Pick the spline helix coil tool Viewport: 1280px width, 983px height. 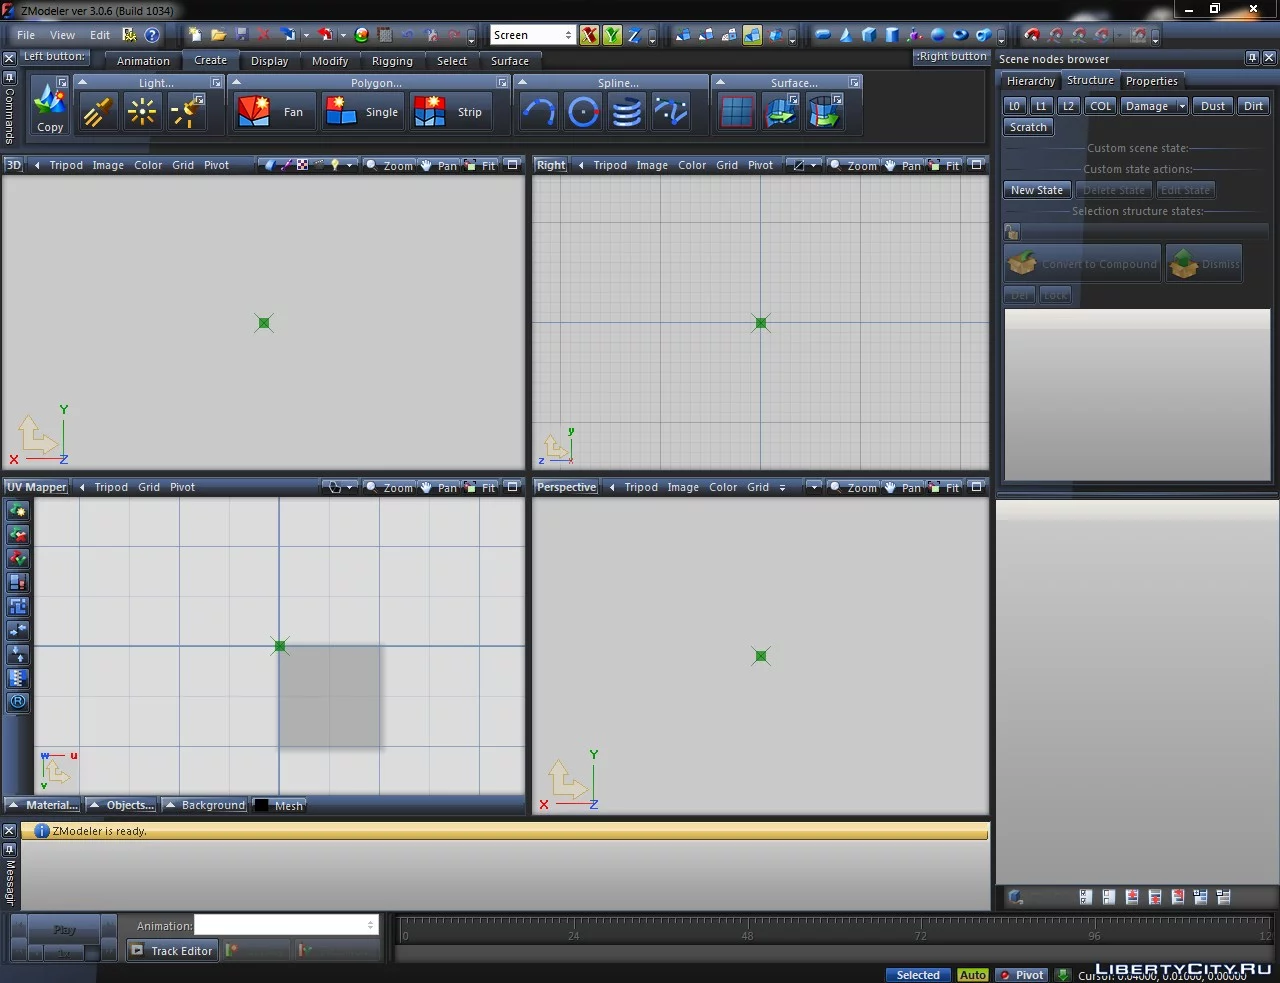(627, 112)
